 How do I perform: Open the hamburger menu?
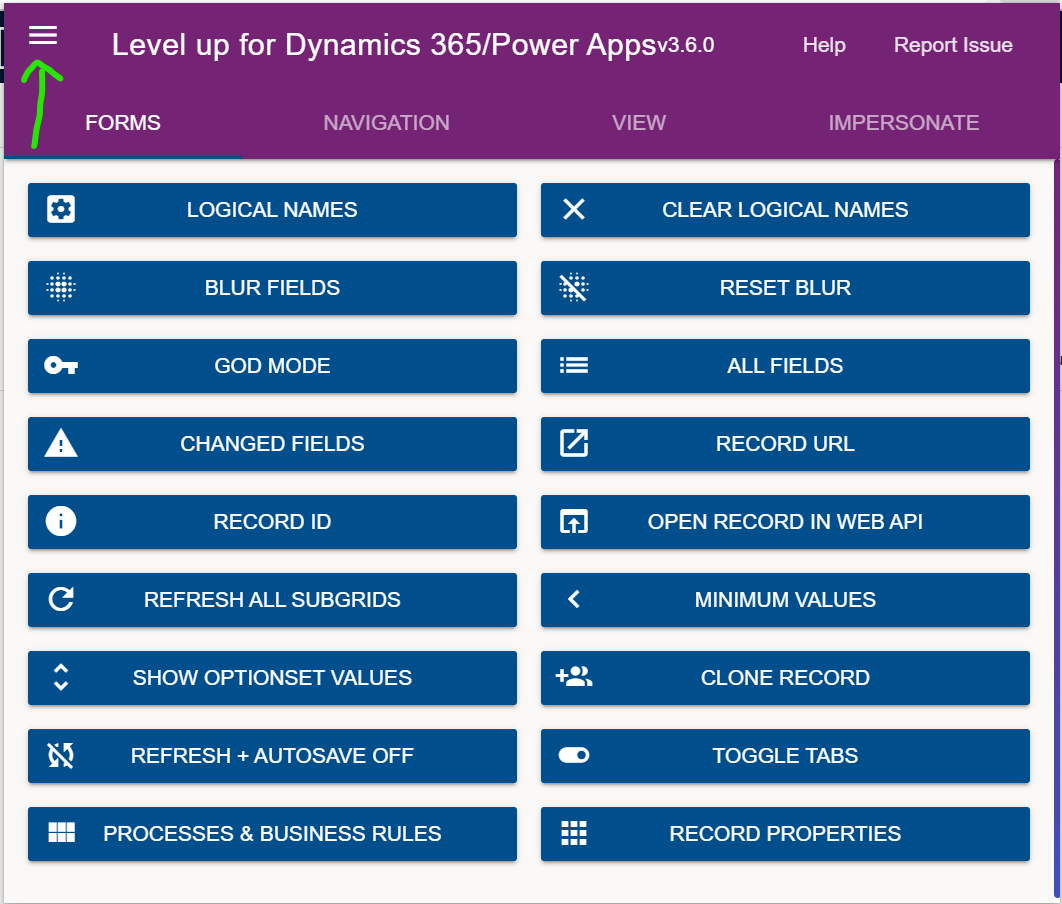click(x=42, y=35)
